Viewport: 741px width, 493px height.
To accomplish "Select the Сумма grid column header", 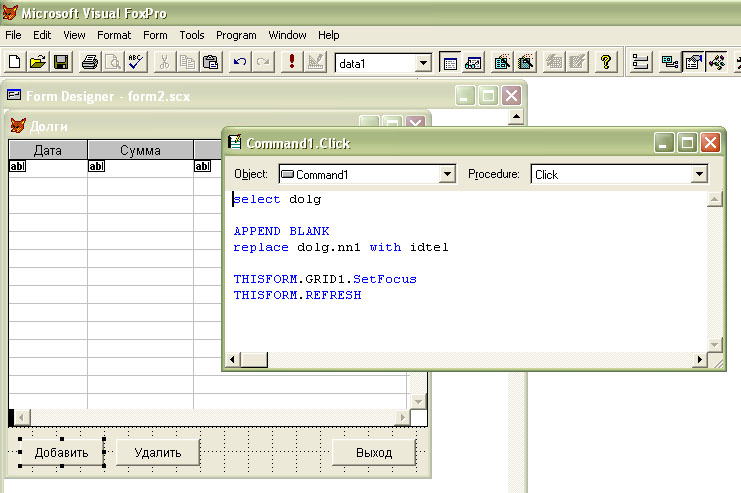I will pos(140,151).
